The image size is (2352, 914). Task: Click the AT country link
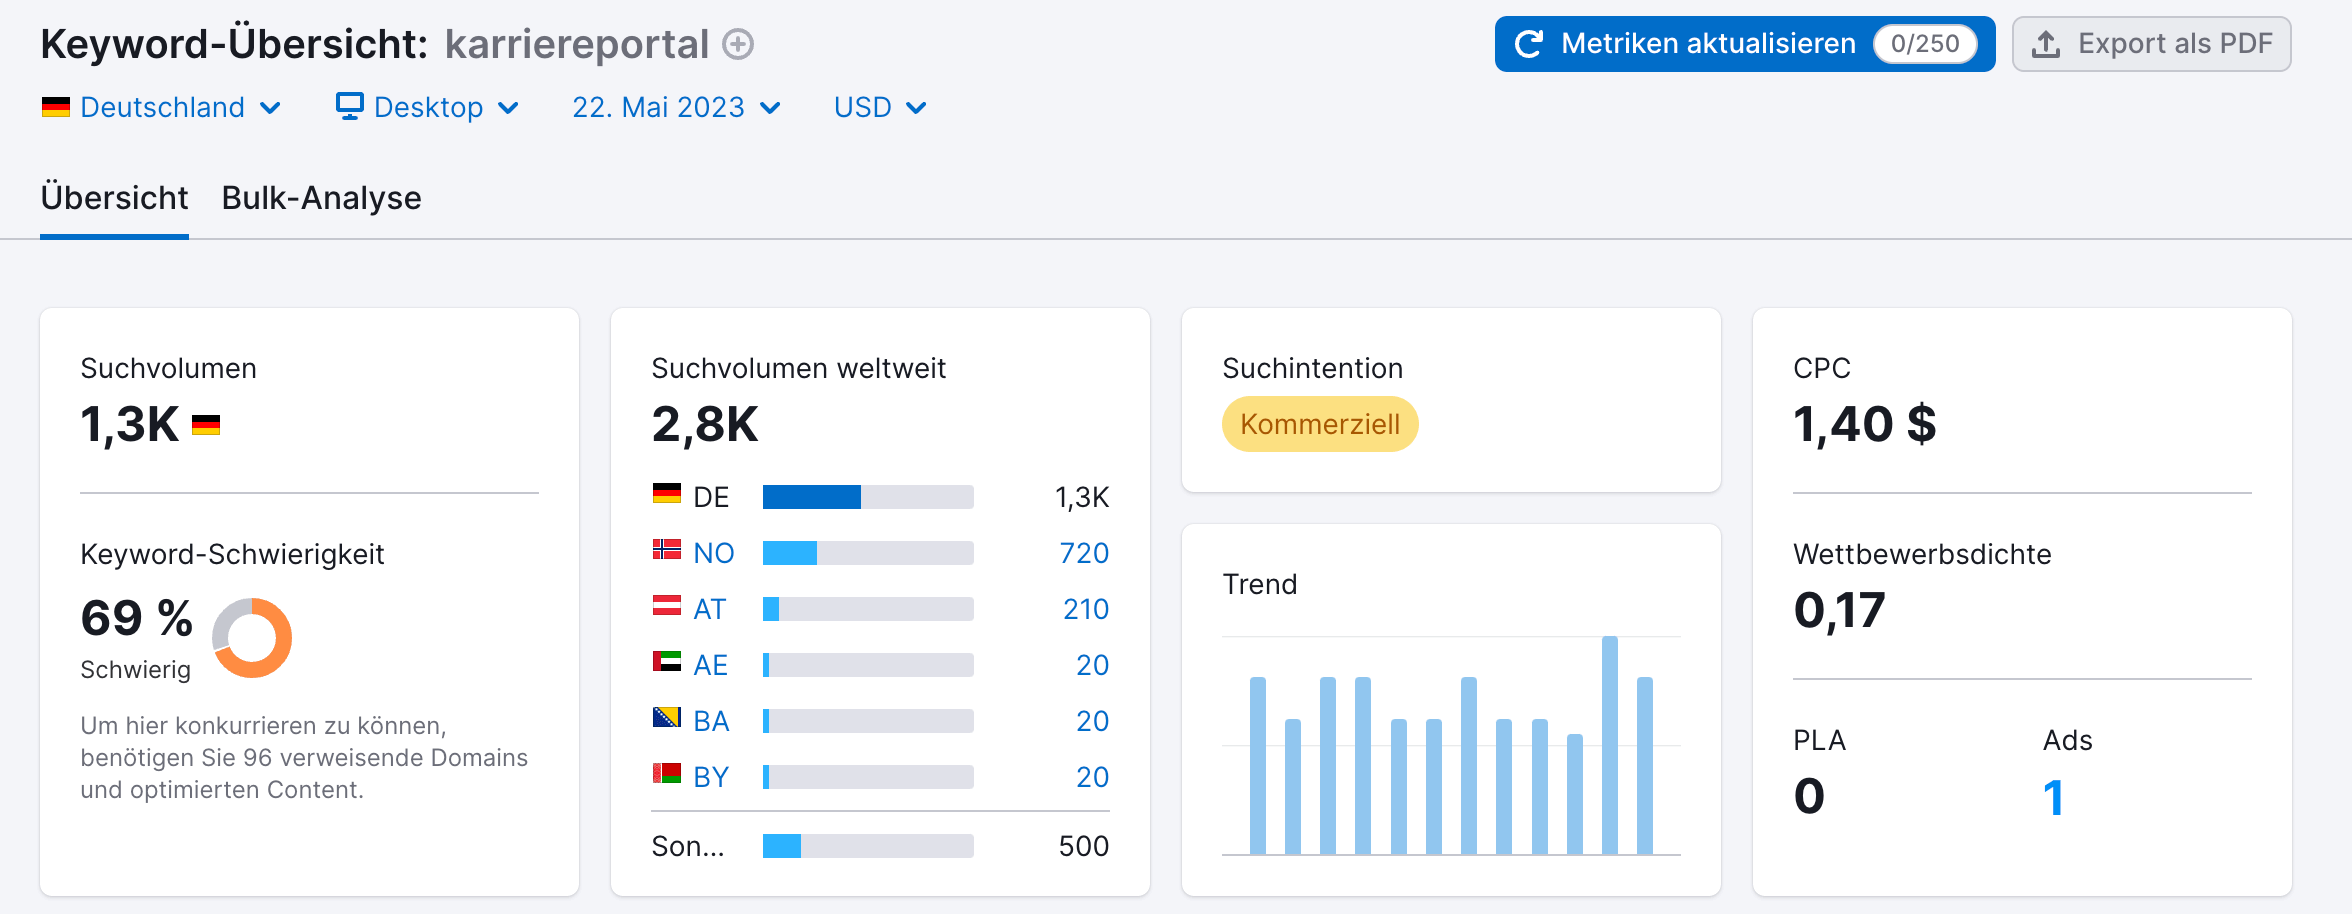(710, 609)
